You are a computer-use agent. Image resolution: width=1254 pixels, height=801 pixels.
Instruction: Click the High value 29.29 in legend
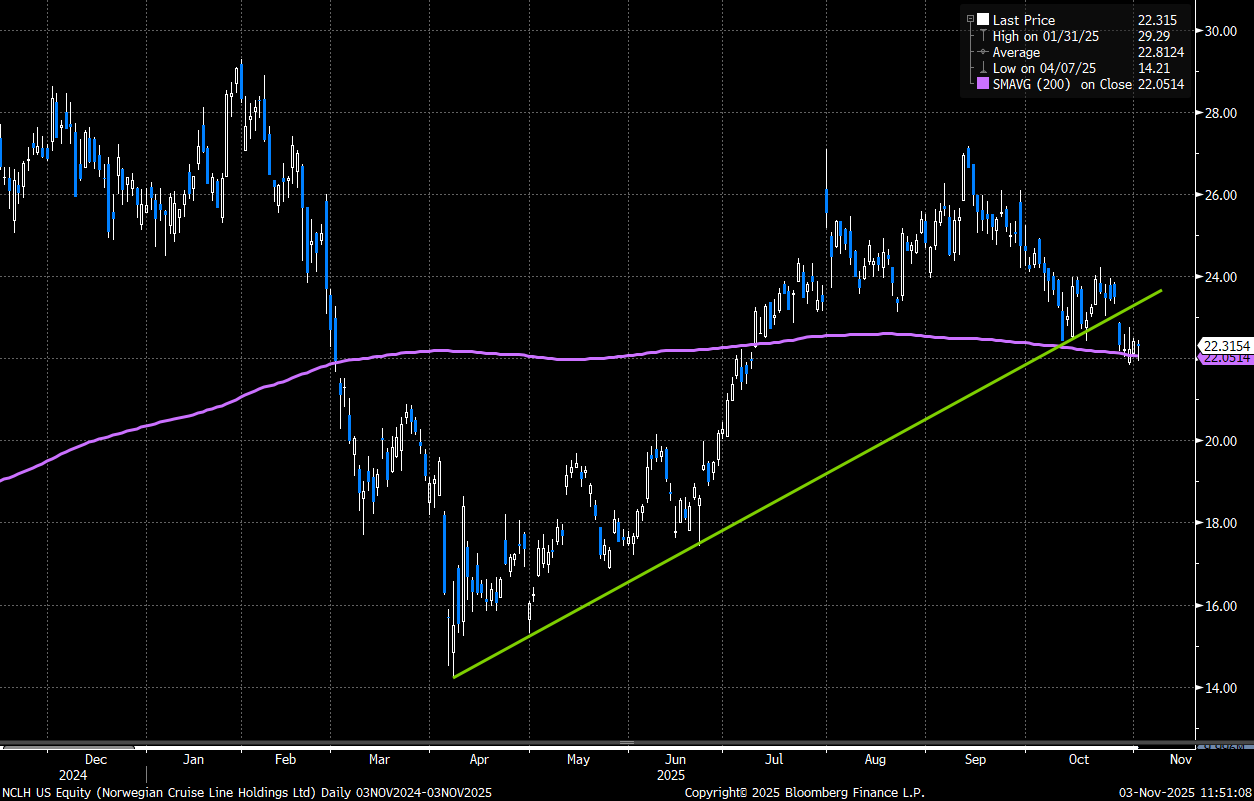click(x=1154, y=35)
